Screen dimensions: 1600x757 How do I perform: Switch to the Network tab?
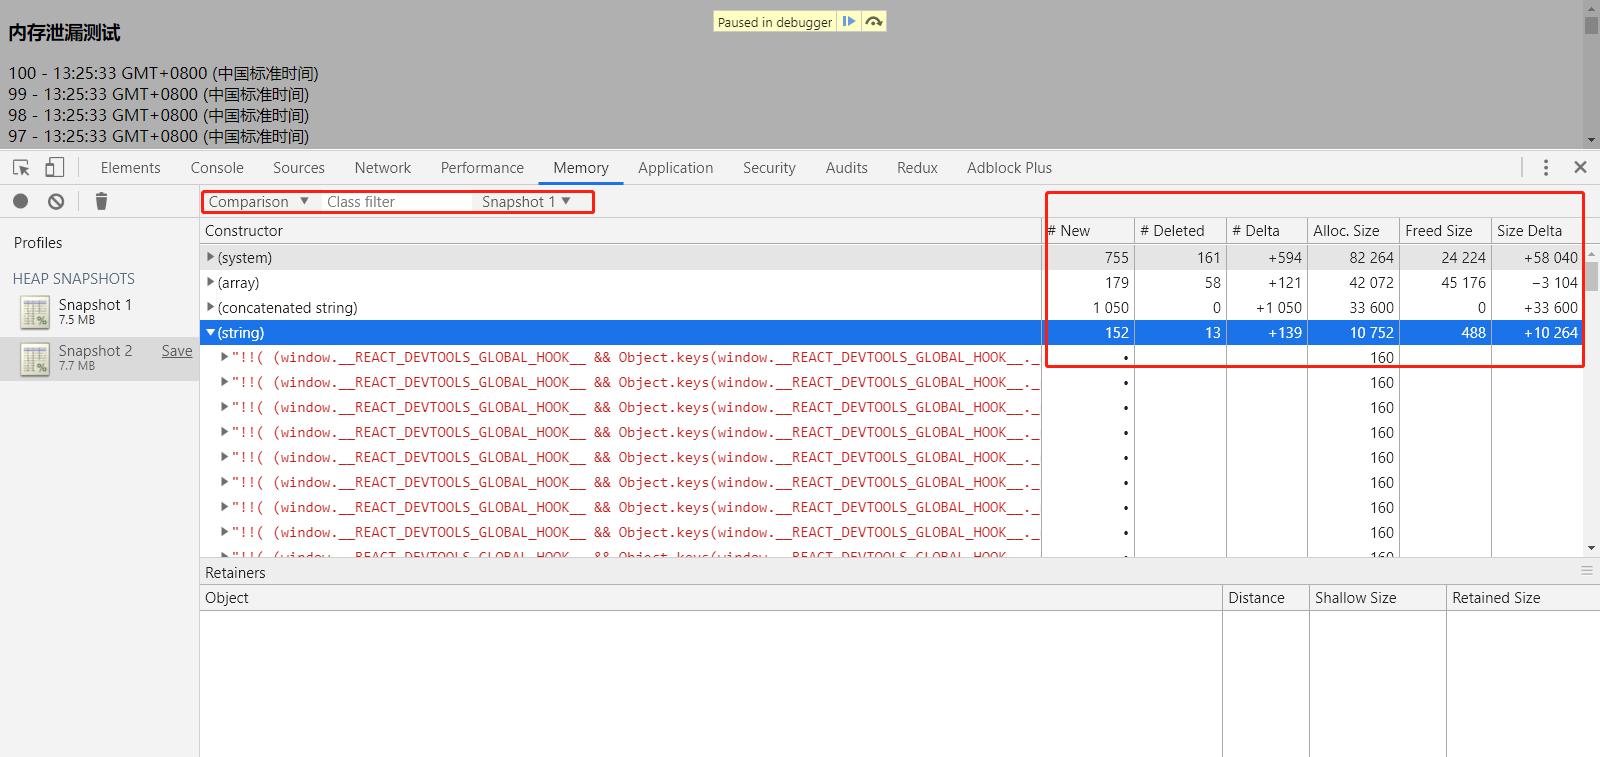click(x=382, y=168)
